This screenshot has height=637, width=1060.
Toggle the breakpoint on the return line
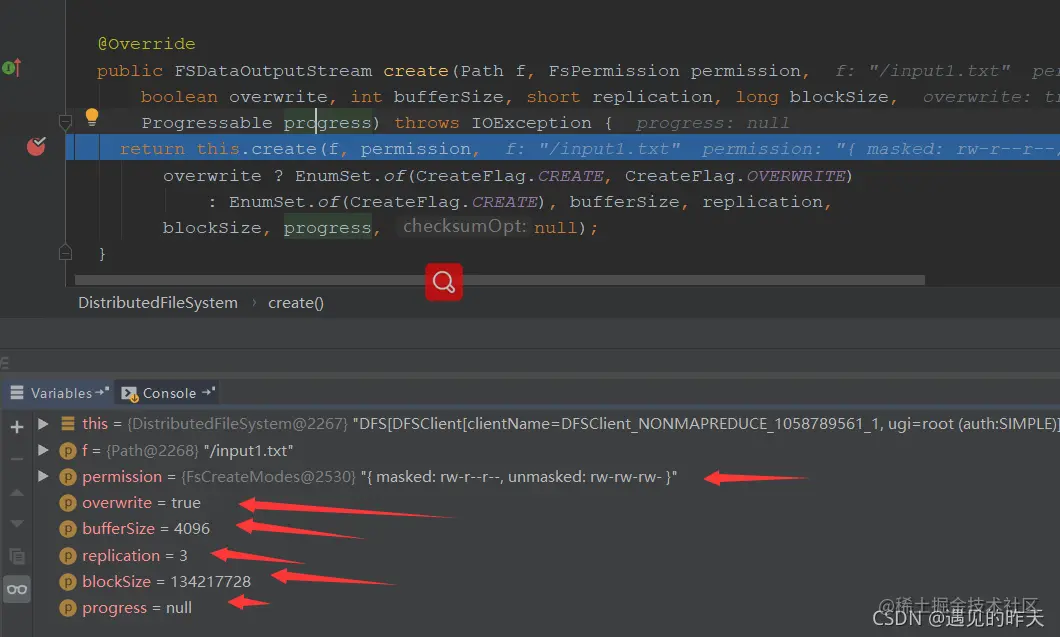pyautogui.click(x=36, y=146)
